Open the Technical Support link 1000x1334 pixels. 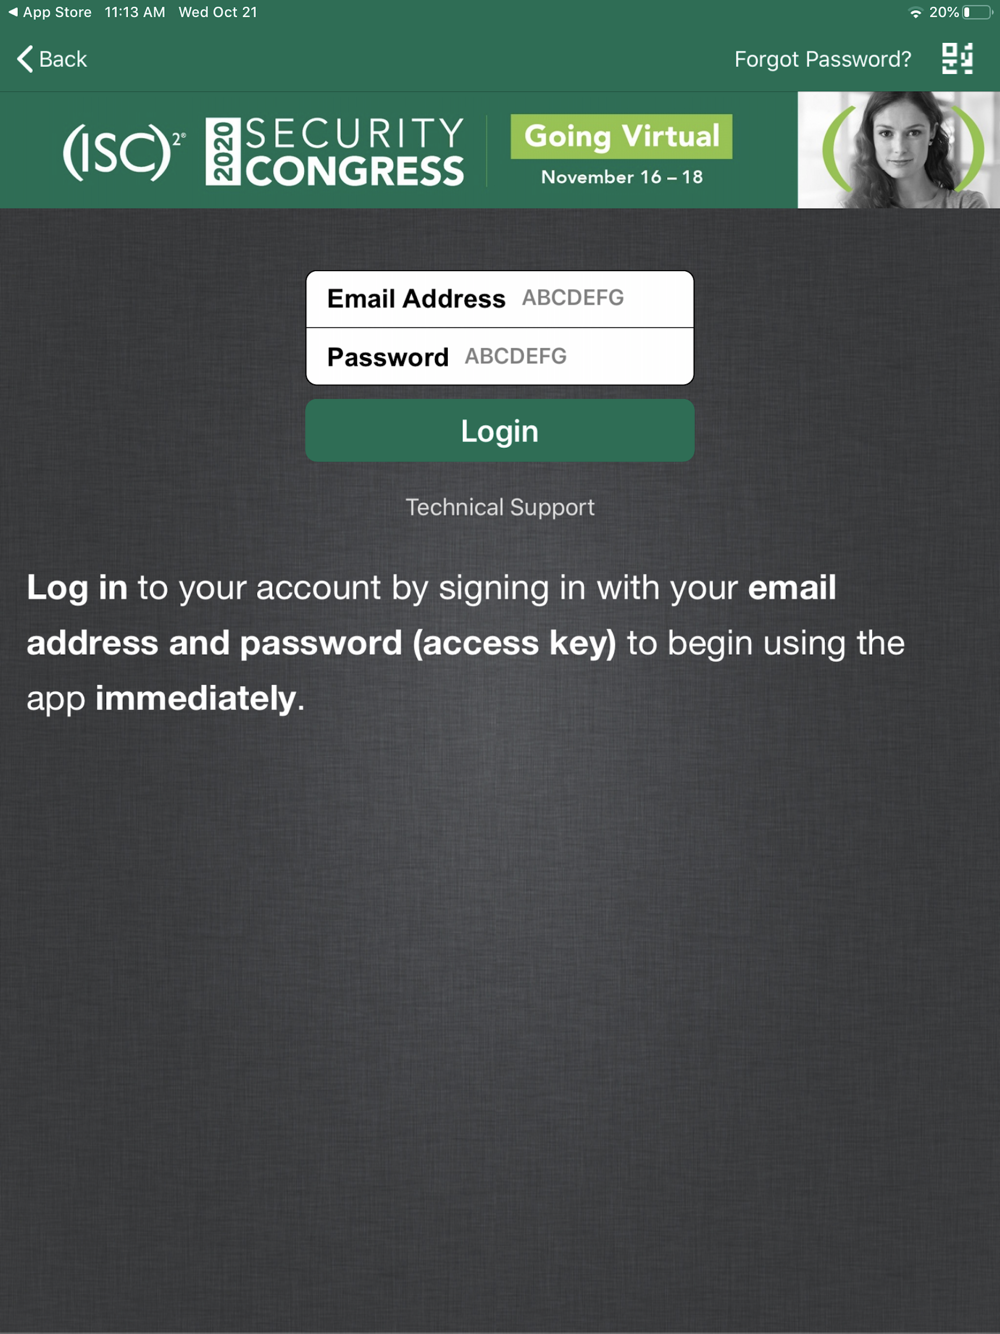tap(500, 507)
